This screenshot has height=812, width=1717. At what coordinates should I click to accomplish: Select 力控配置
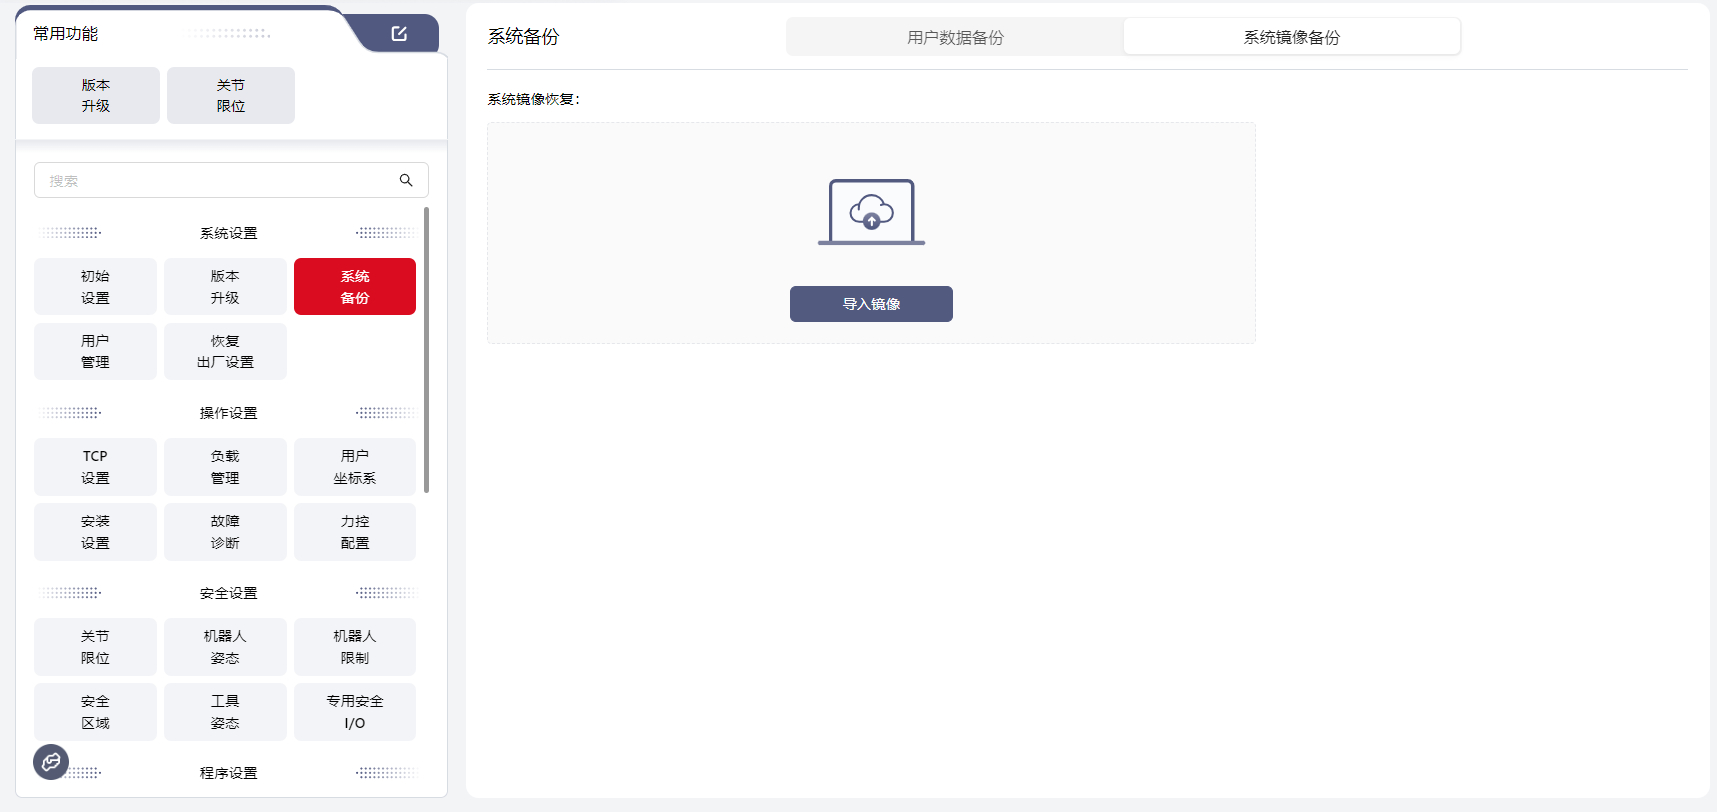(355, 532)
